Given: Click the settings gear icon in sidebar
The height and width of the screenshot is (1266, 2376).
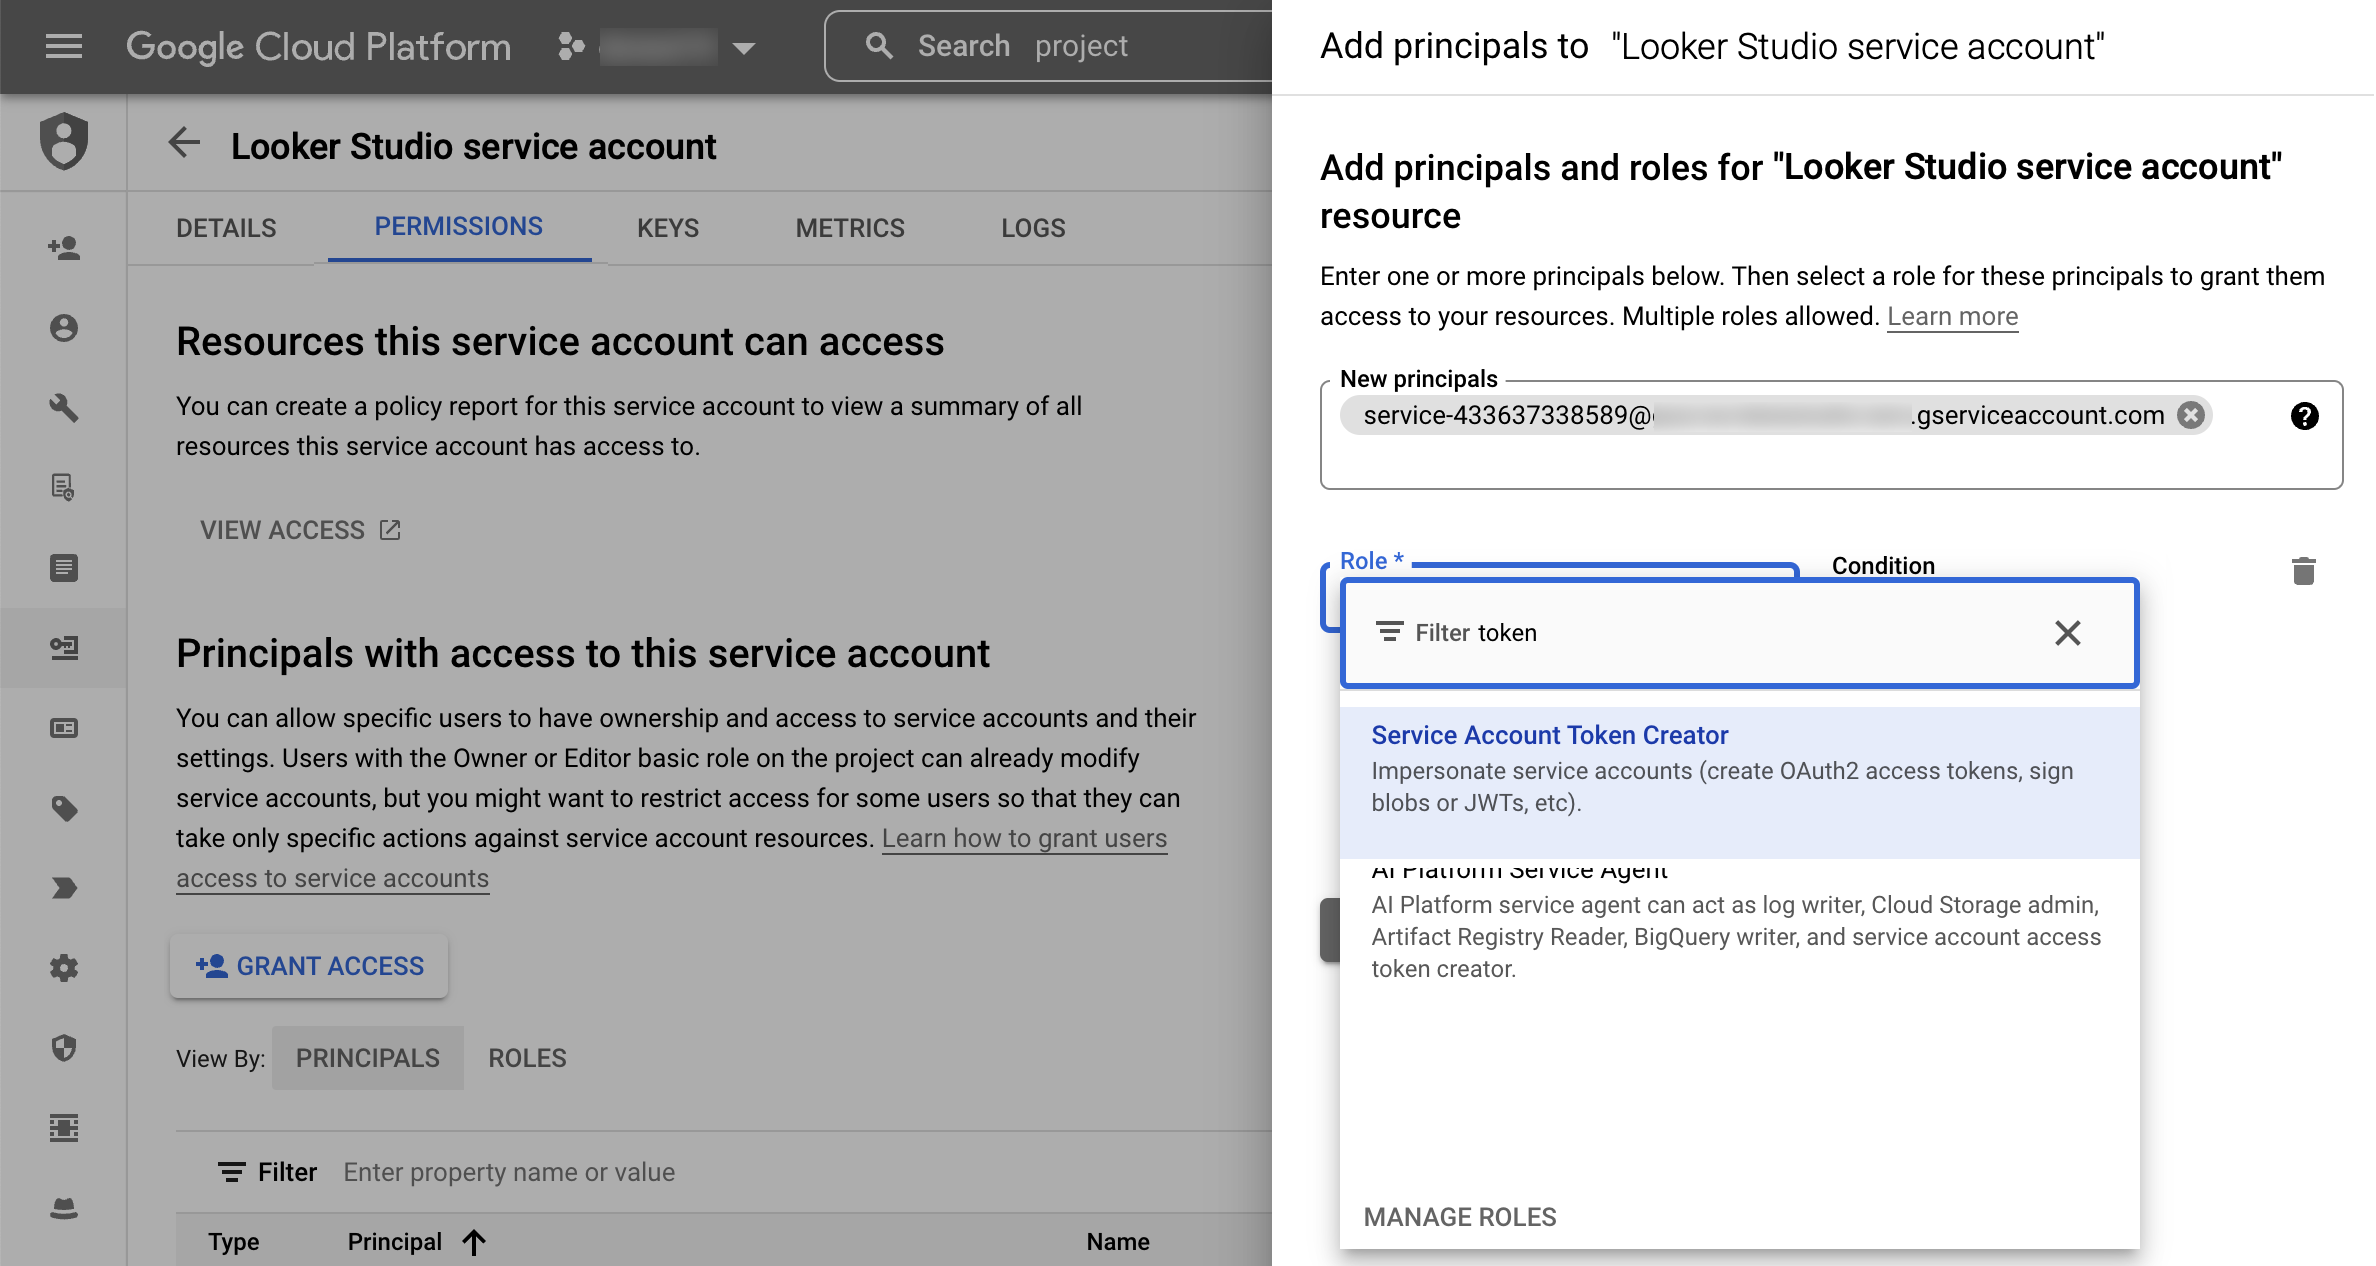Looking at the screenshot, I should pos(63,968).
